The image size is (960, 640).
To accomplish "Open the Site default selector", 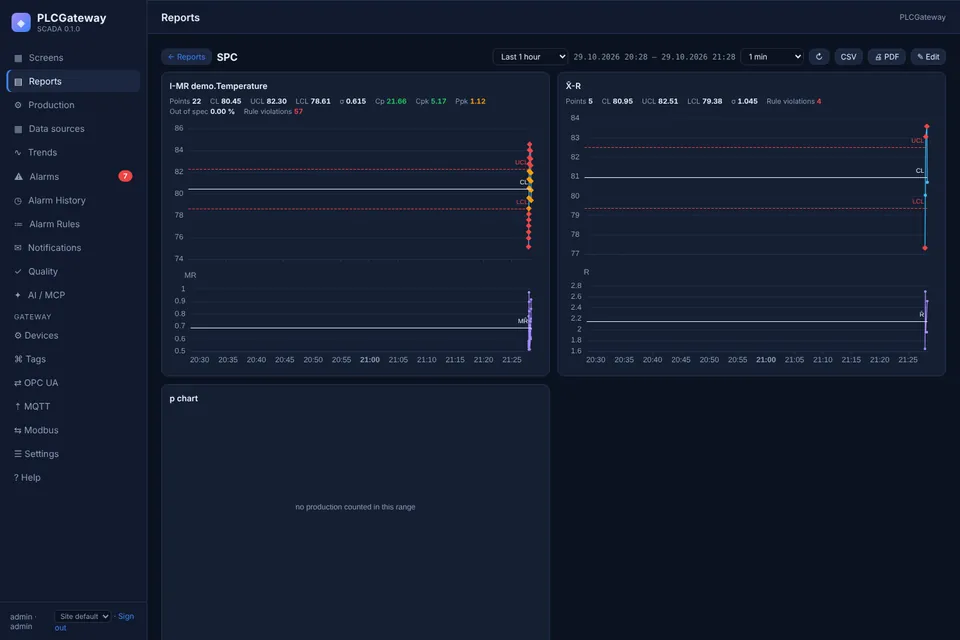I will (83, 616).
